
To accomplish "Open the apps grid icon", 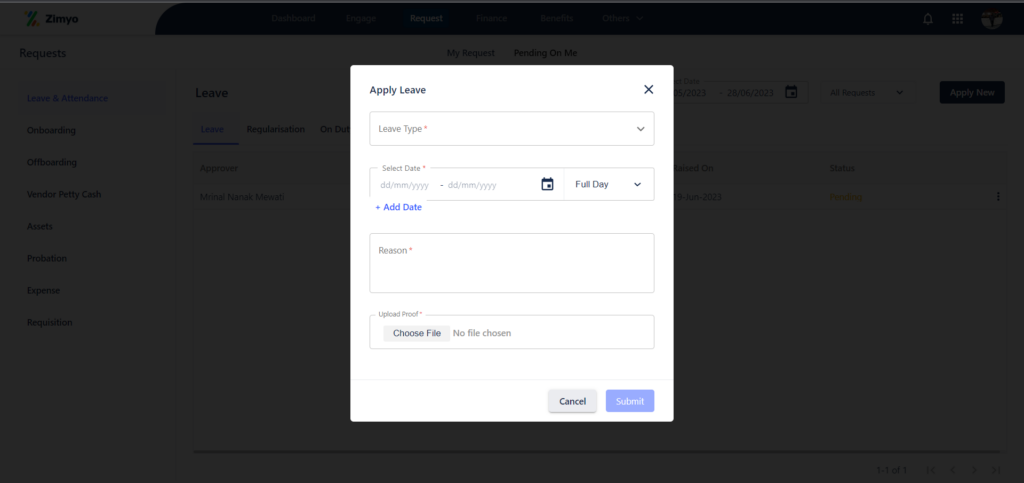I will (957, 19).
